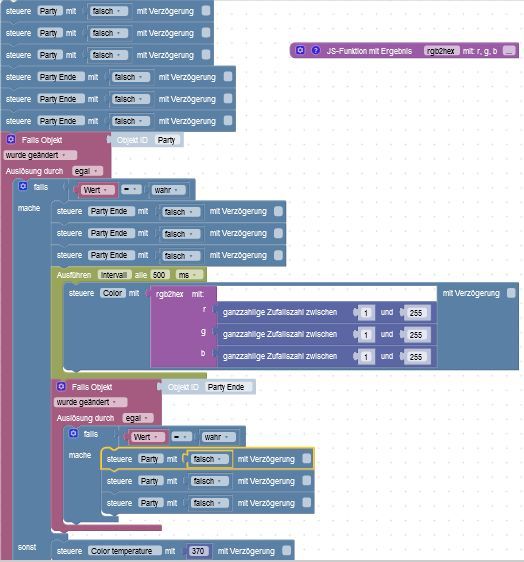Edit the minimum value 1 in the r row
Screen dimensions: 524x562
pyautogui.click(x=366, y=313)
